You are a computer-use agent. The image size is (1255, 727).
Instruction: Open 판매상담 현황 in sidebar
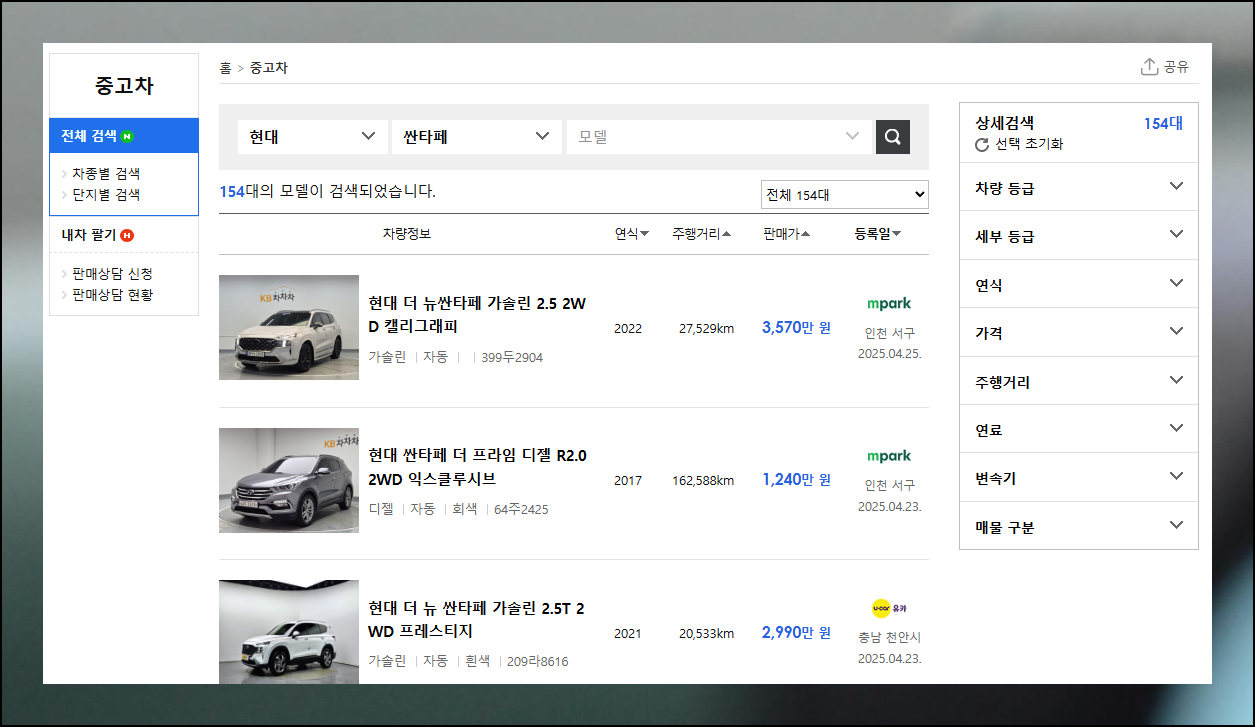point(112,294)
